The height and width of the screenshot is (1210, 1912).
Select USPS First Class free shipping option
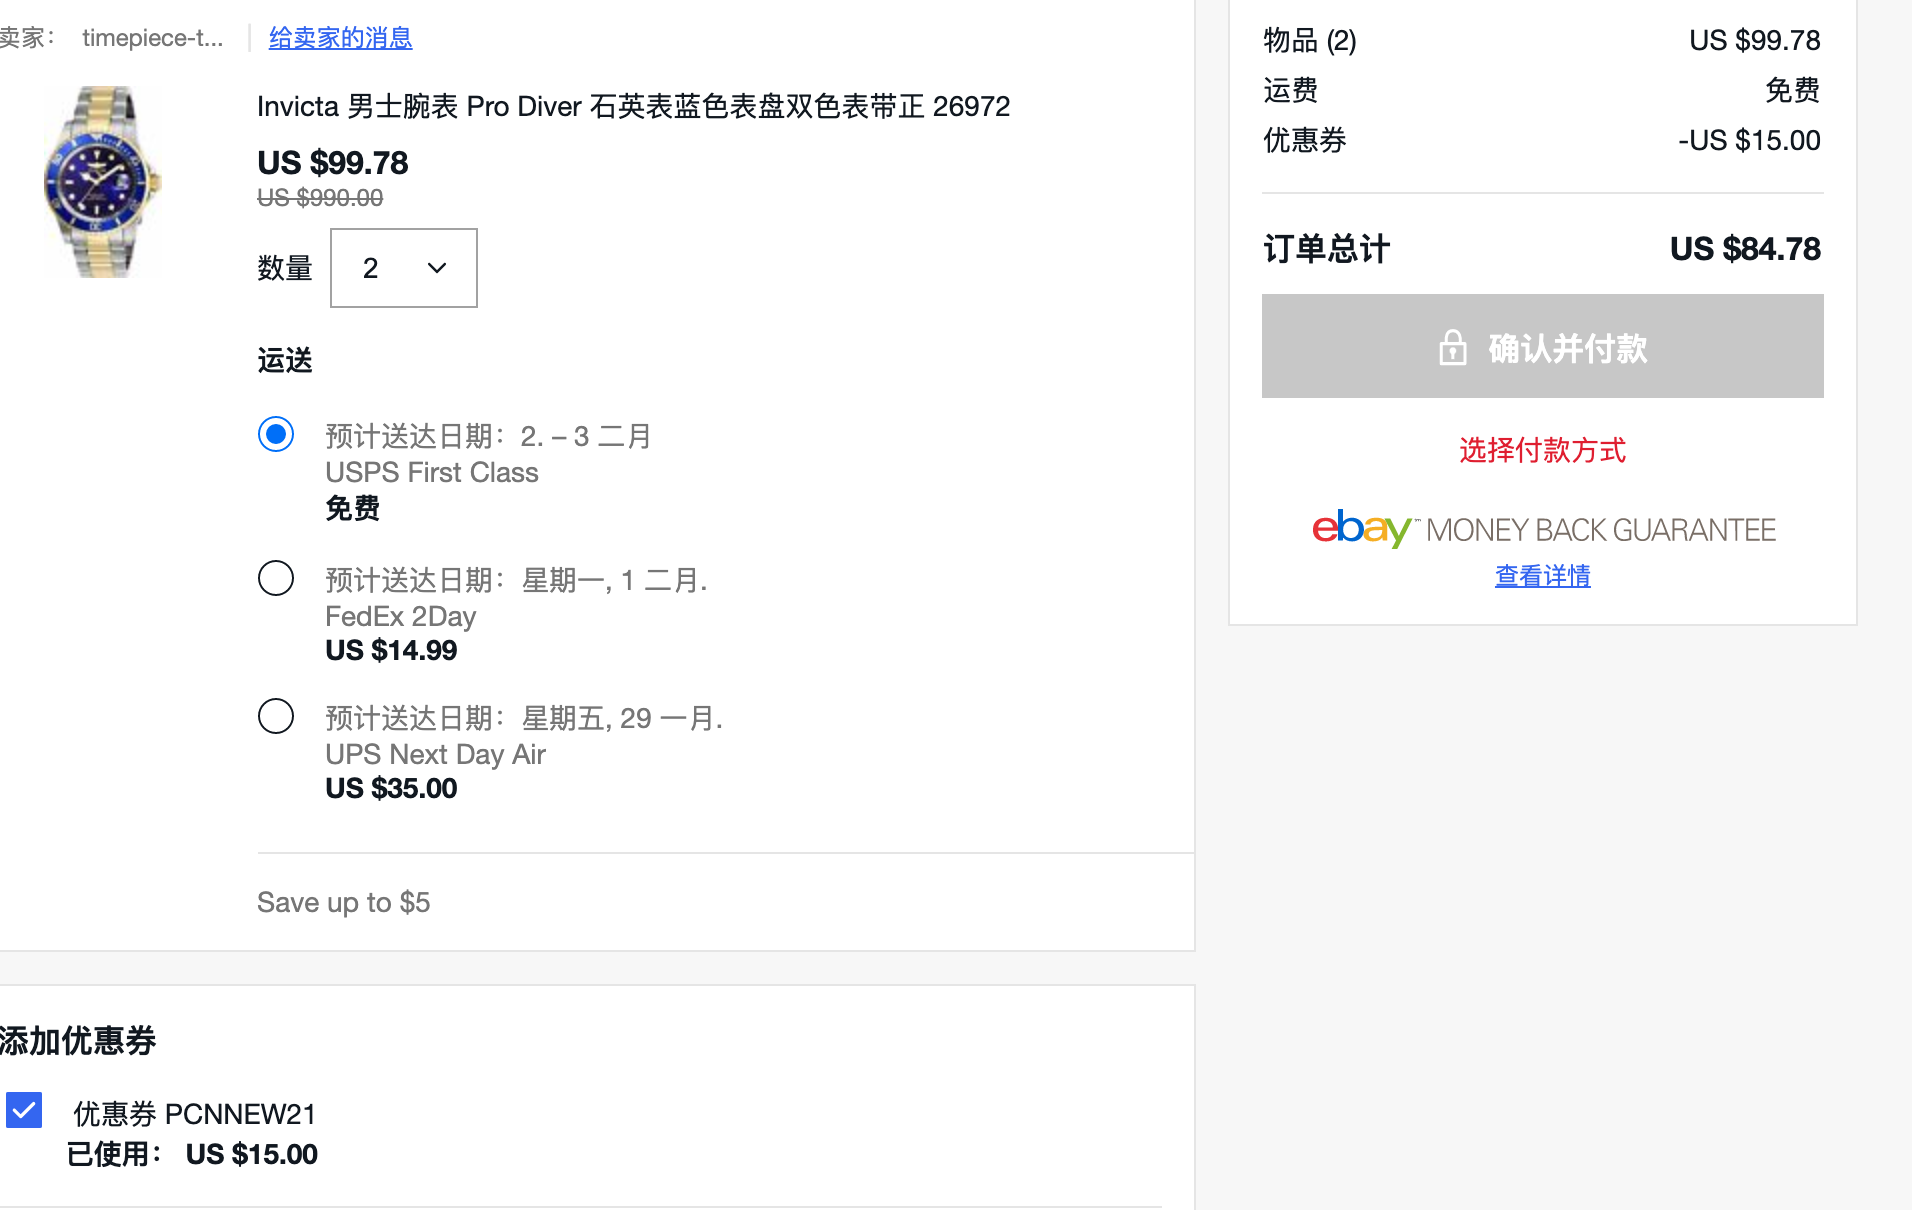(275, 434)
